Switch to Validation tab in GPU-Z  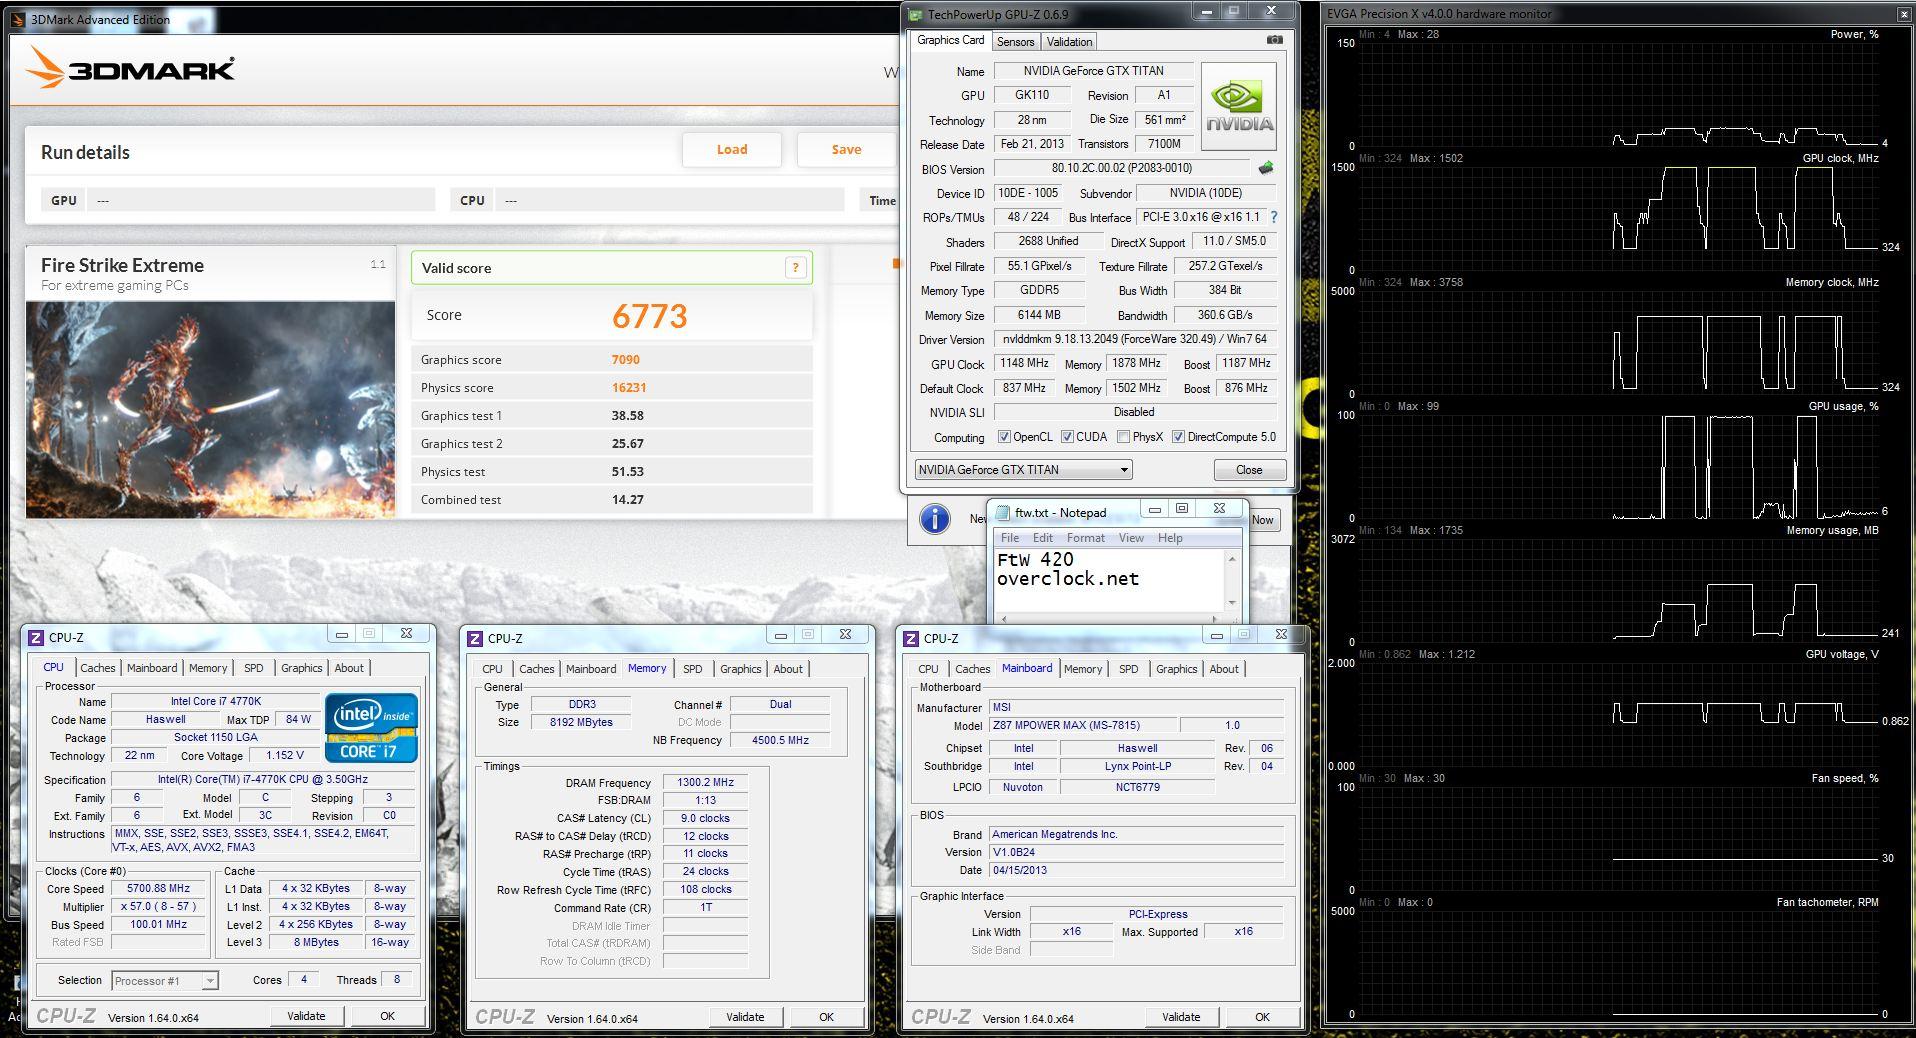point(1069,41)
